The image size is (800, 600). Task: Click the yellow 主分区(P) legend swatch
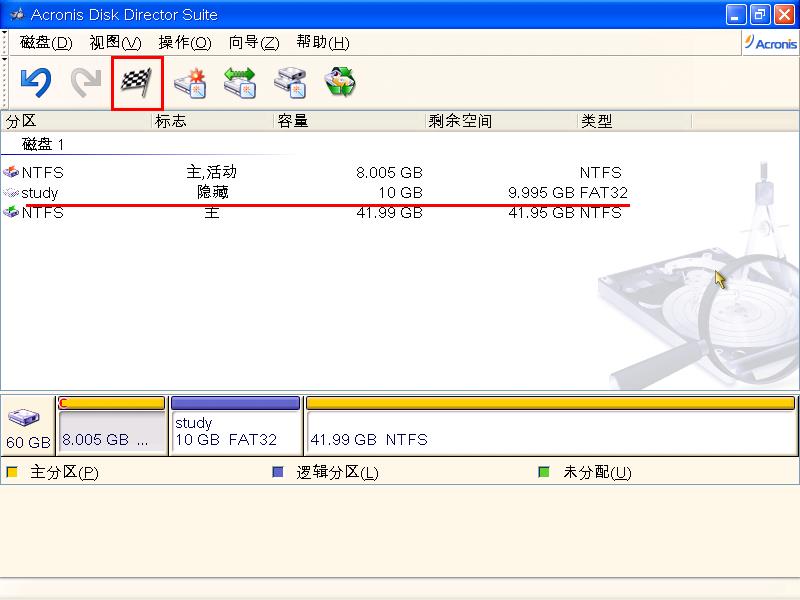(12, 472)
